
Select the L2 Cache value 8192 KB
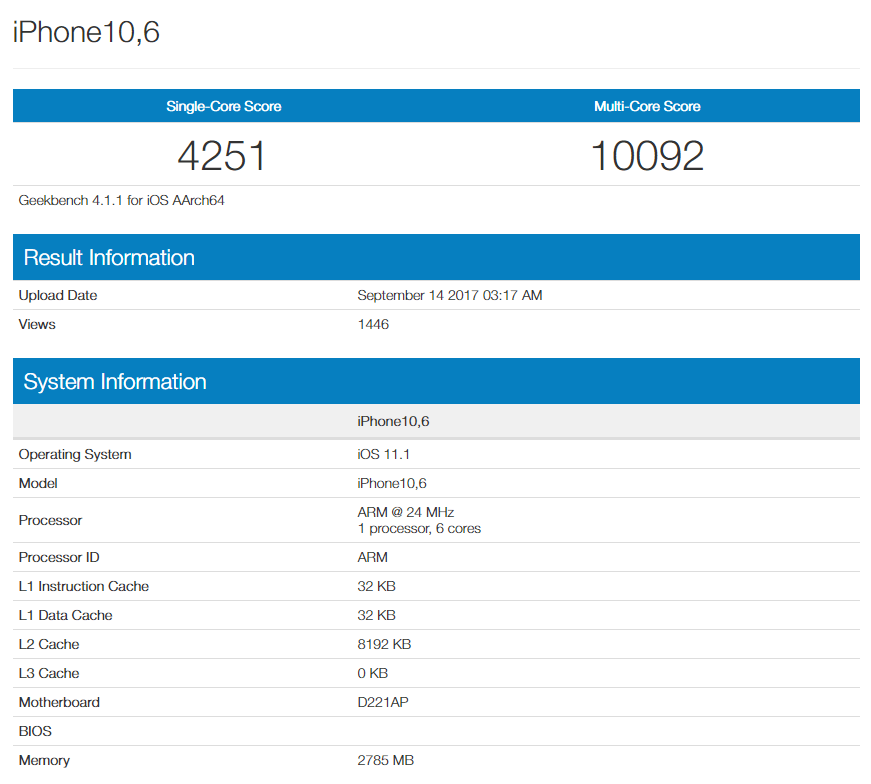[x=384, y=644]
